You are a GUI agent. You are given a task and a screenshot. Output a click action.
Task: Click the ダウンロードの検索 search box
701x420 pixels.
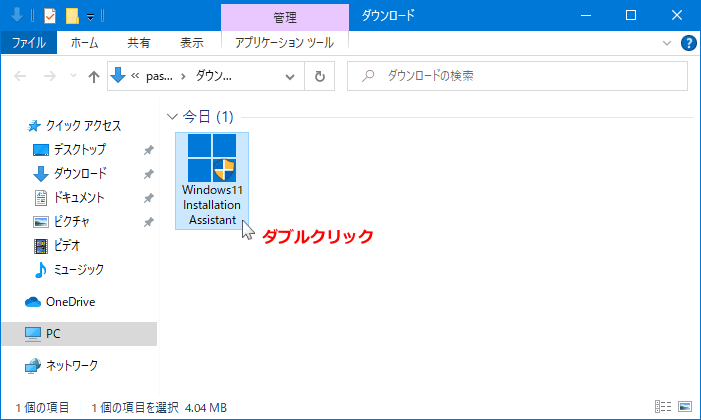coord(520,76)
